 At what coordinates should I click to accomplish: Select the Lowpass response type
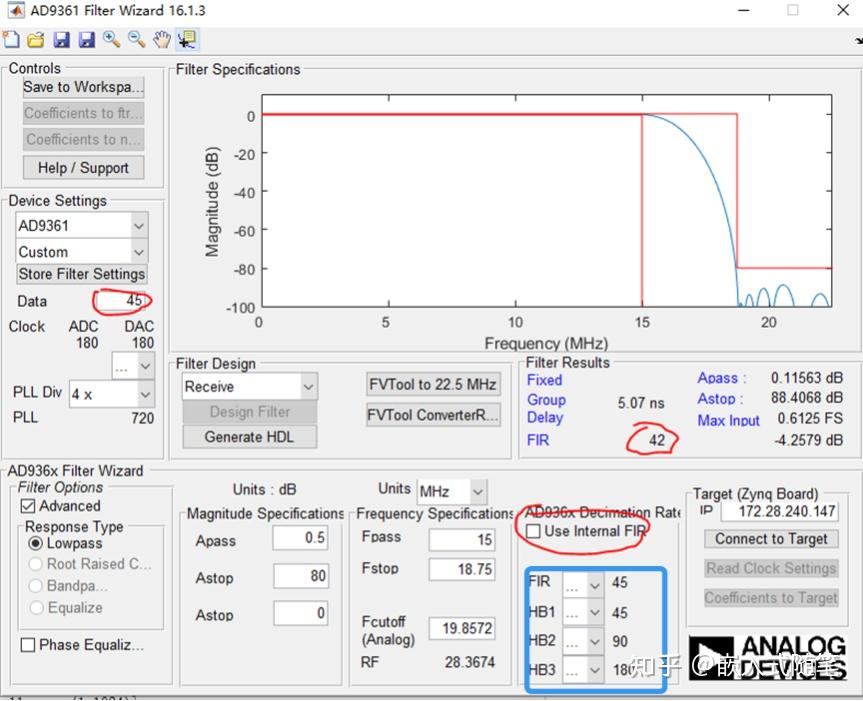[x=35, y=543]
